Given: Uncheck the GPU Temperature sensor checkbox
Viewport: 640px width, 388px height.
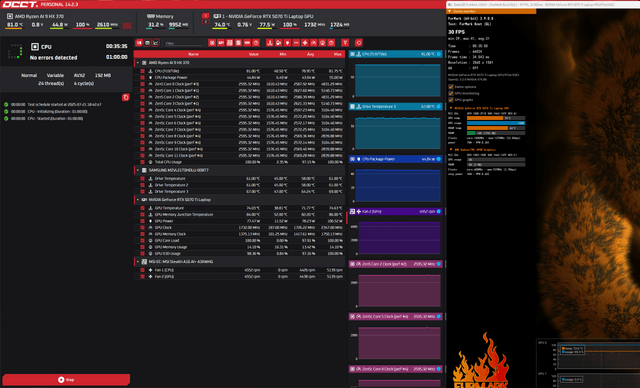Looking at the screenshot, I should pyautogui.click(x=142, y=208).
